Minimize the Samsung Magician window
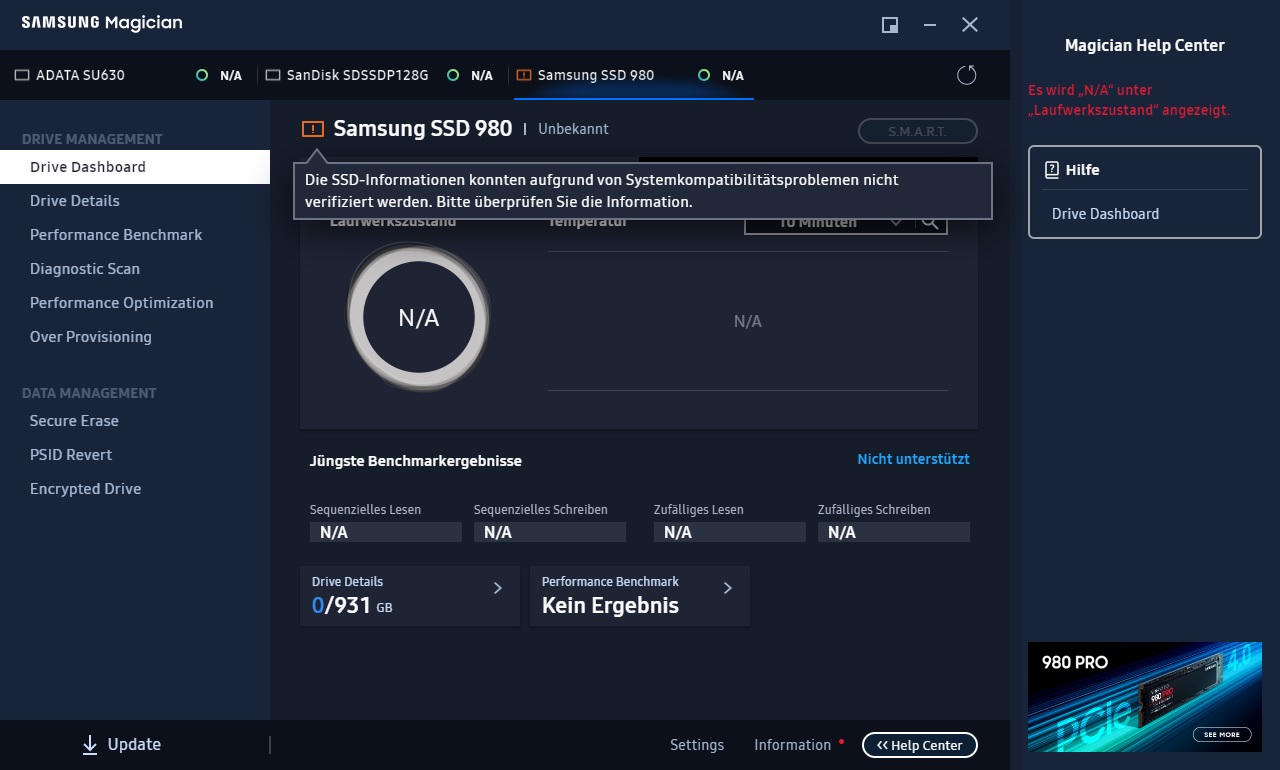The image size is (1280, 770). 930,25
